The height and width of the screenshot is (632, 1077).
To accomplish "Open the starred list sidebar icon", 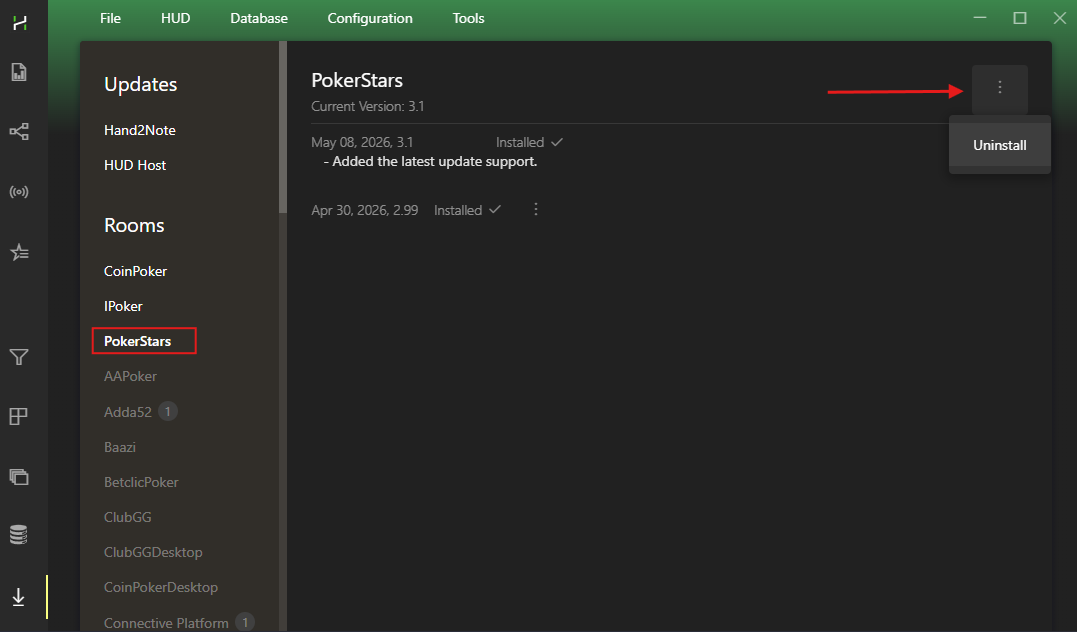I will (19, 252).
